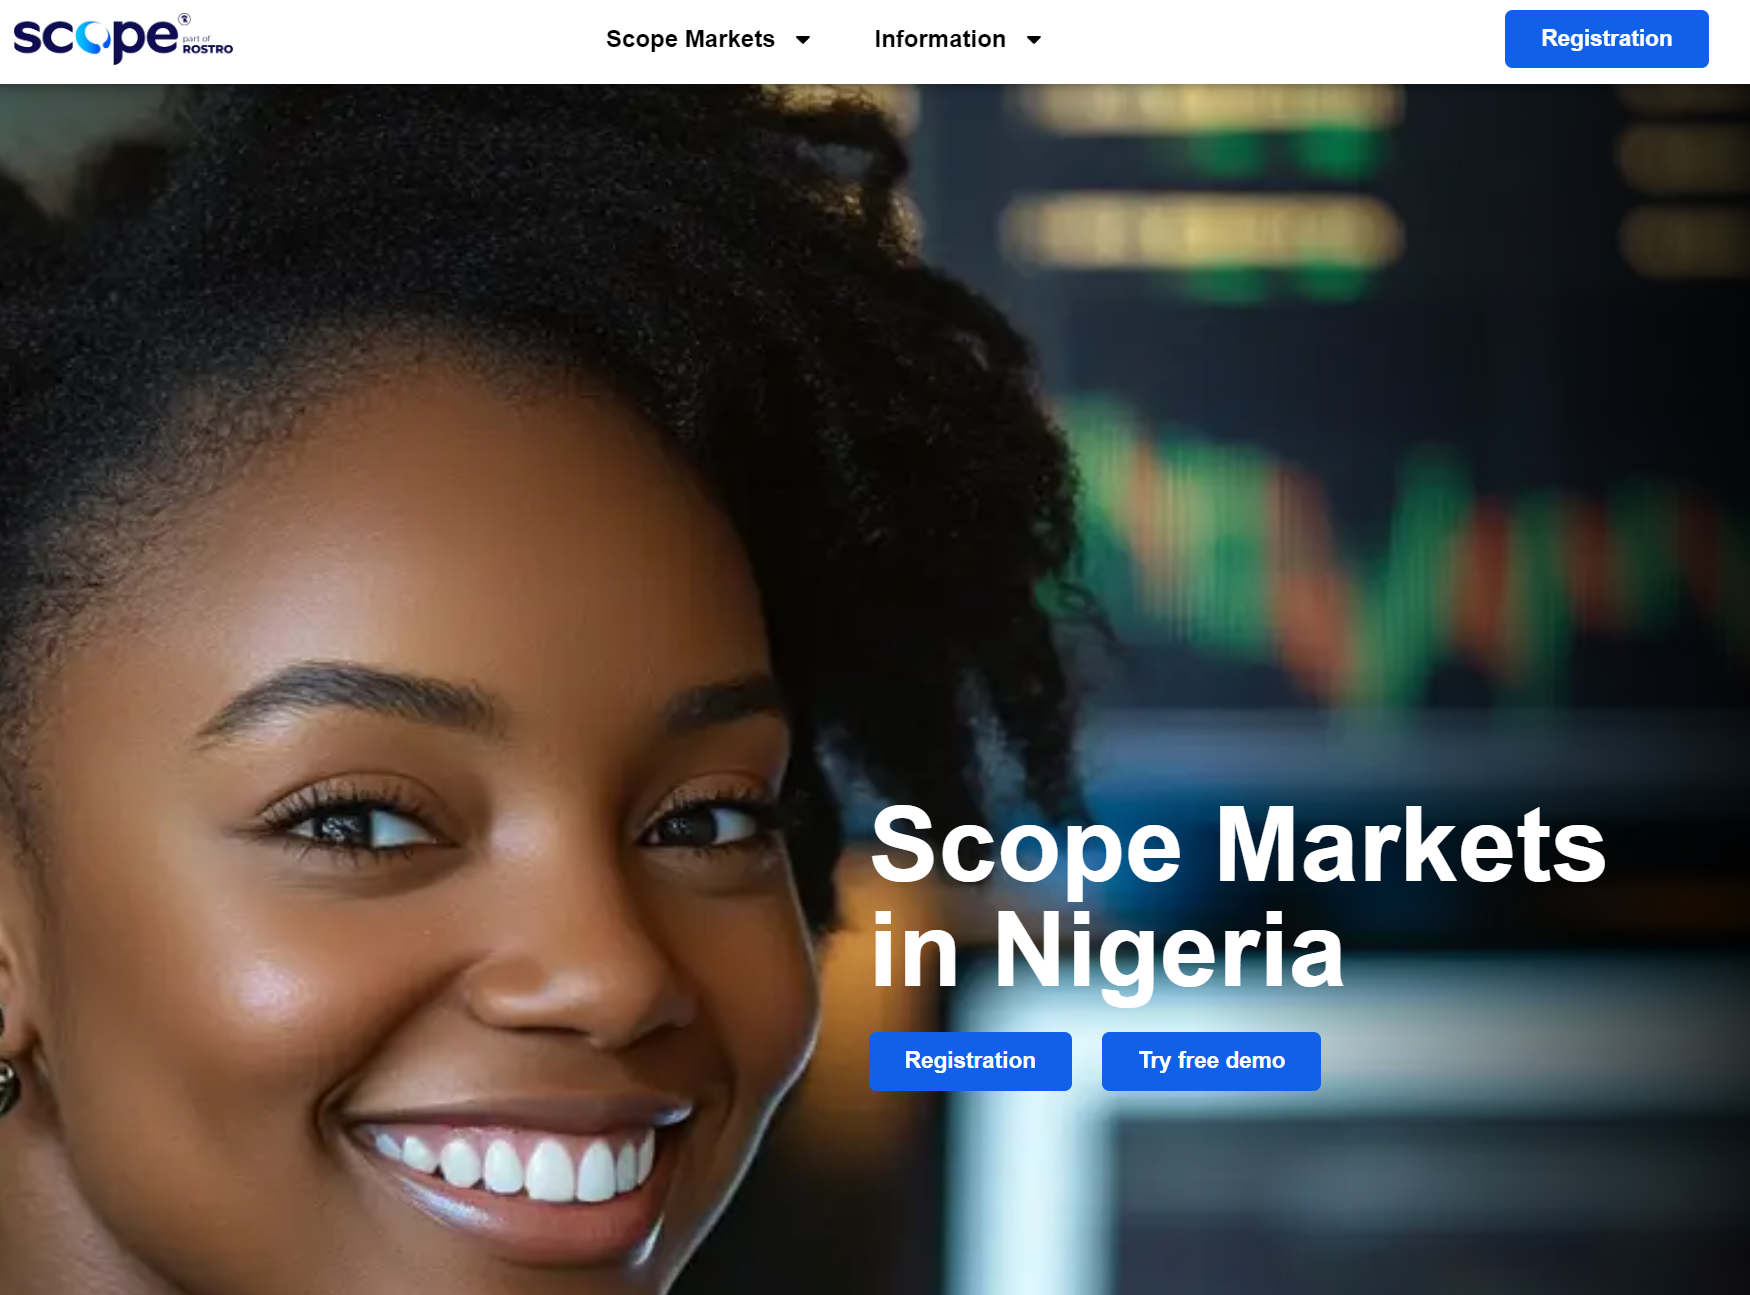Click the 'Scope Markets' hero heading line
Viewport: 1750px width, 1295px height.
click(1238, 846)
